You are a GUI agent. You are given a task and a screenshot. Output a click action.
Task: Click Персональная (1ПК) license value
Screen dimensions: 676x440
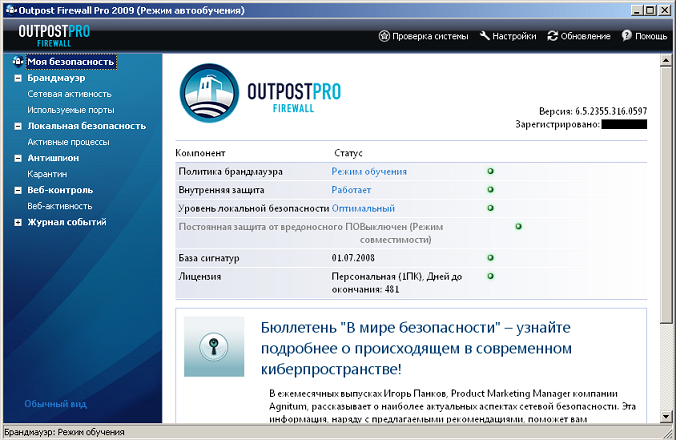397,283
